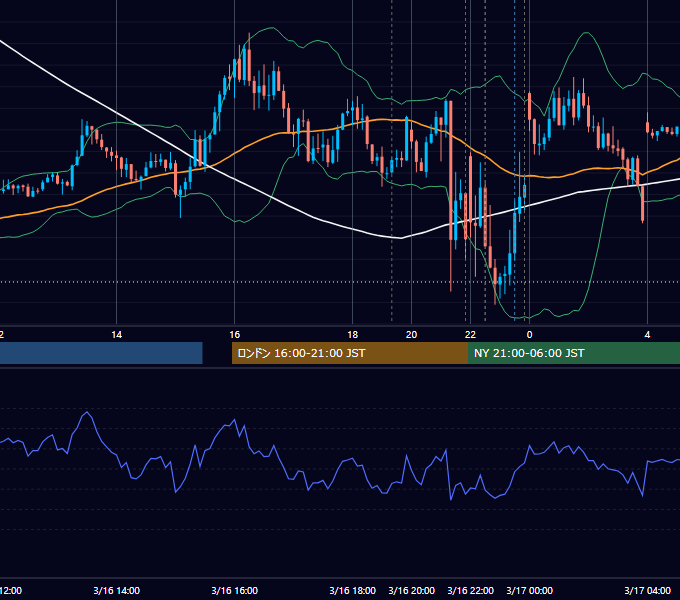Click the 22 hour axis label

click(x=471, y=335)
